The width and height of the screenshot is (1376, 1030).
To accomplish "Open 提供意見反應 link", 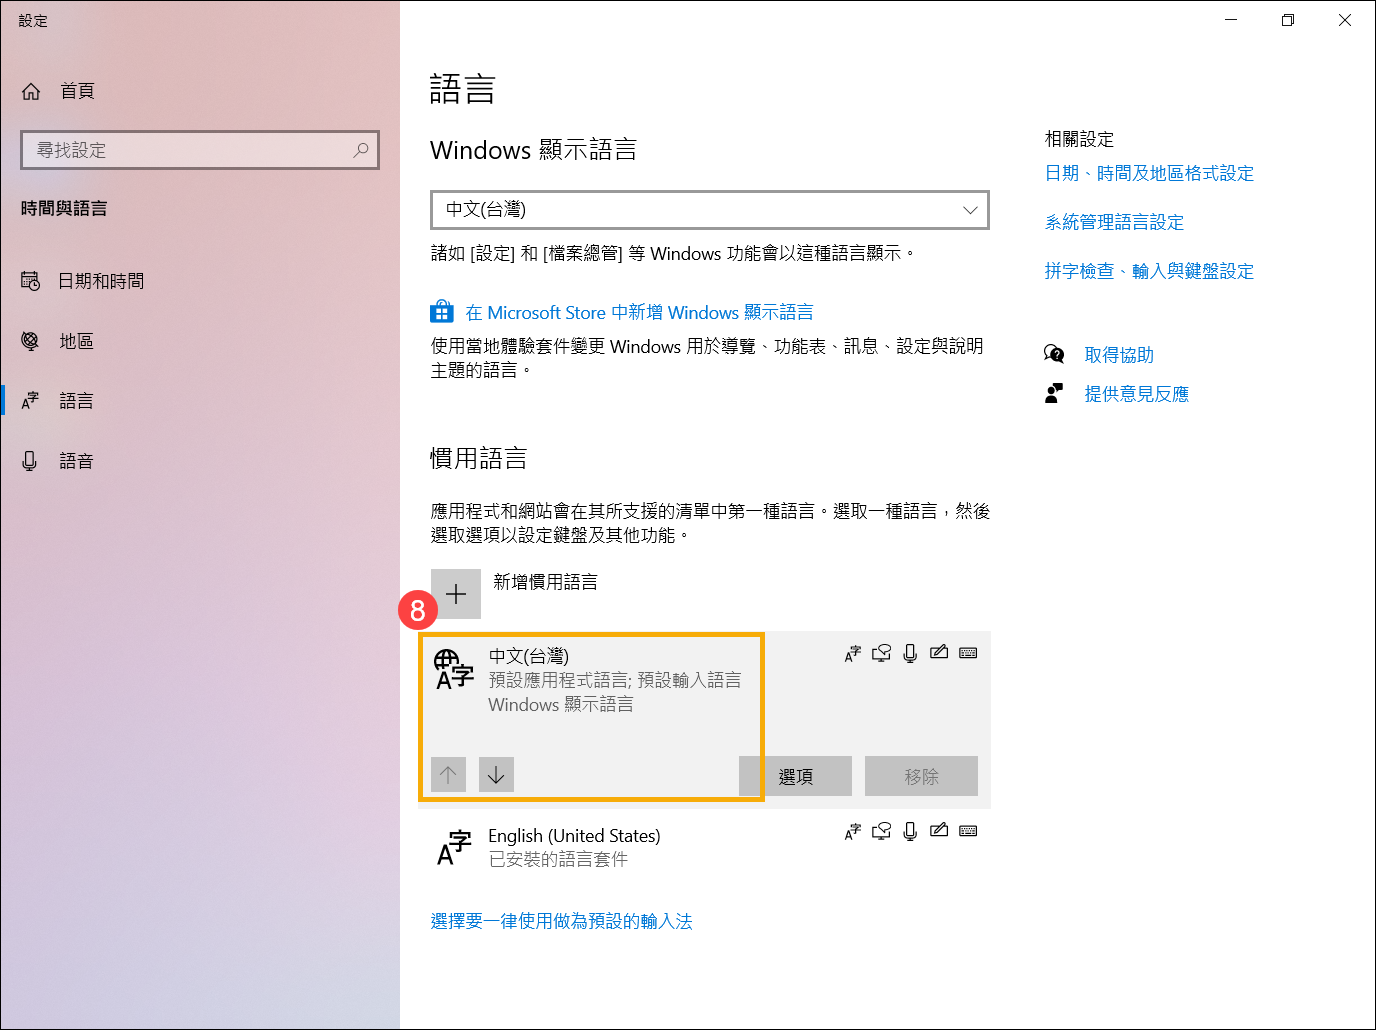I will [x=1137, y=395].
